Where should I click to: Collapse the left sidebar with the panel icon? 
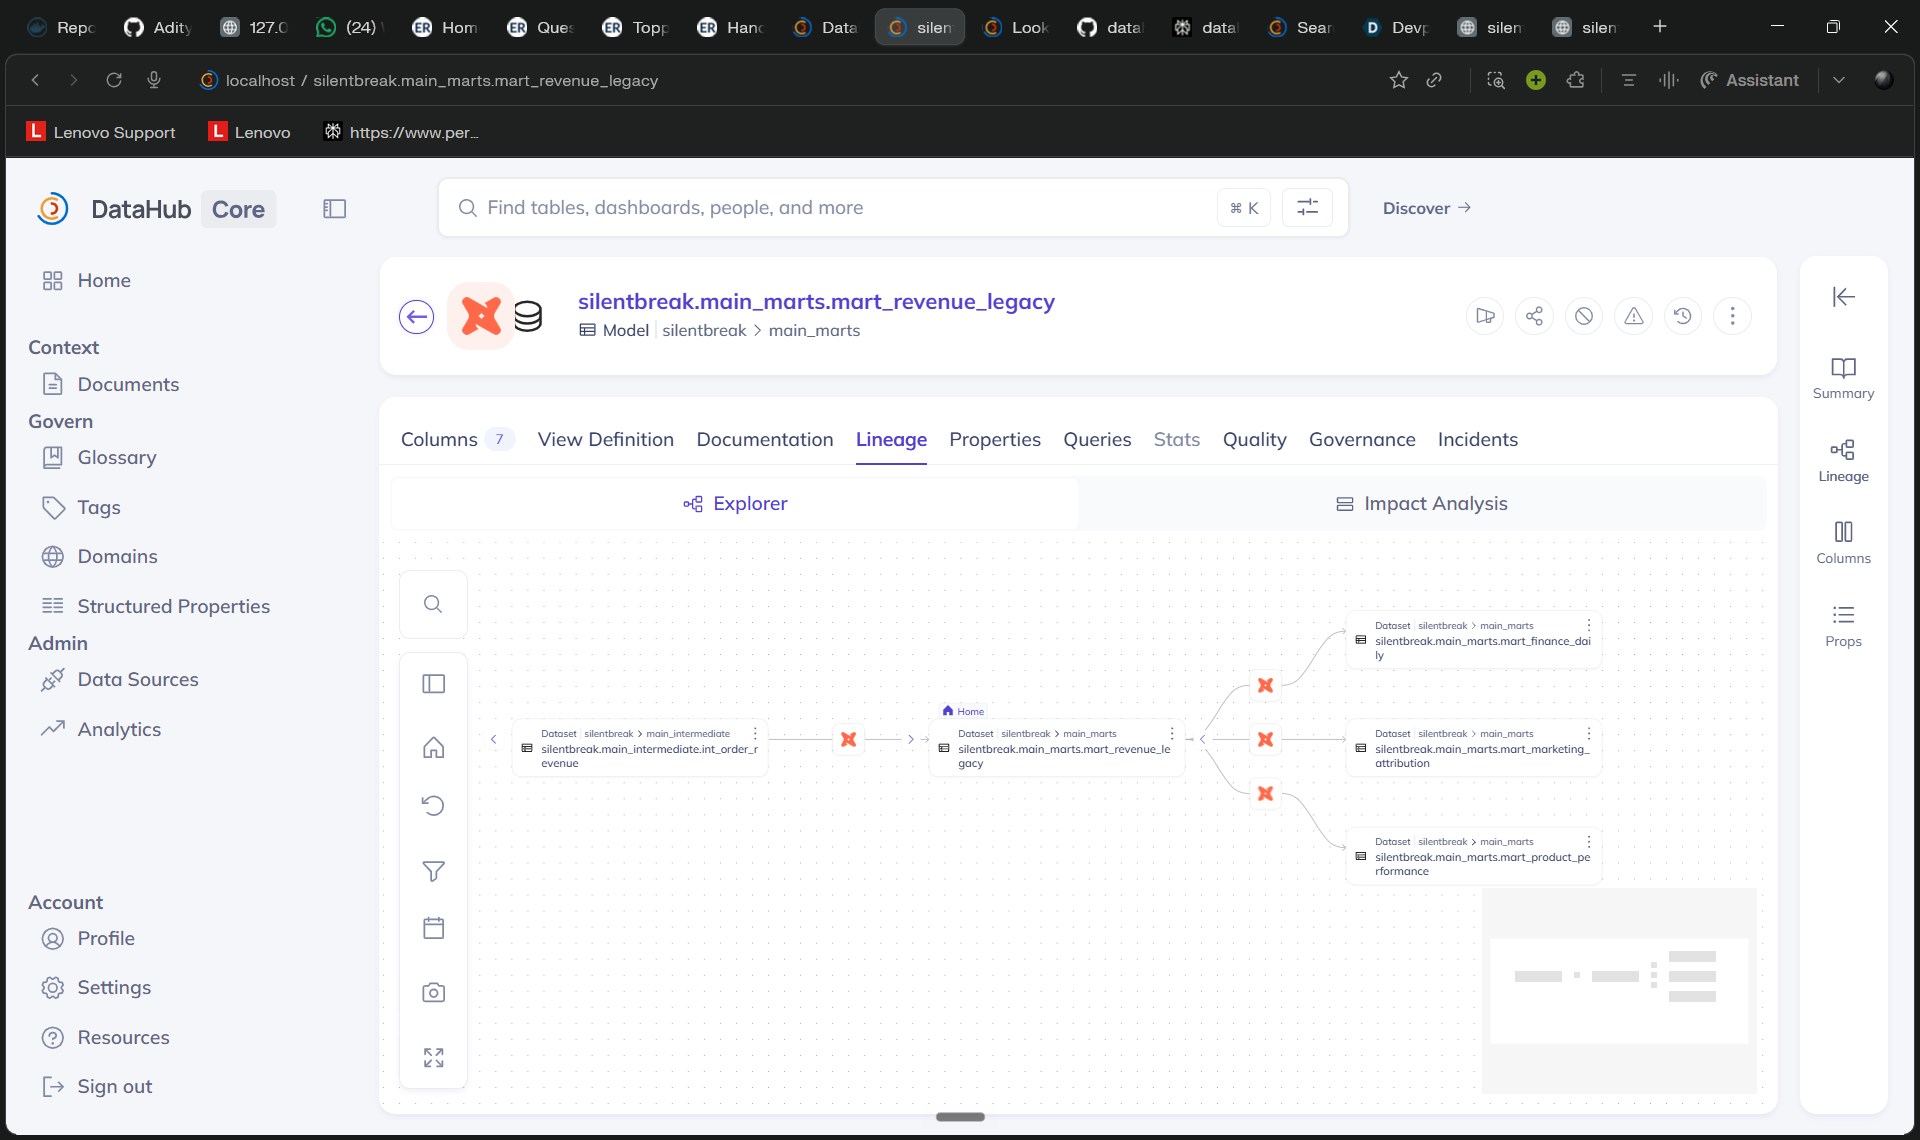[334, 209]
